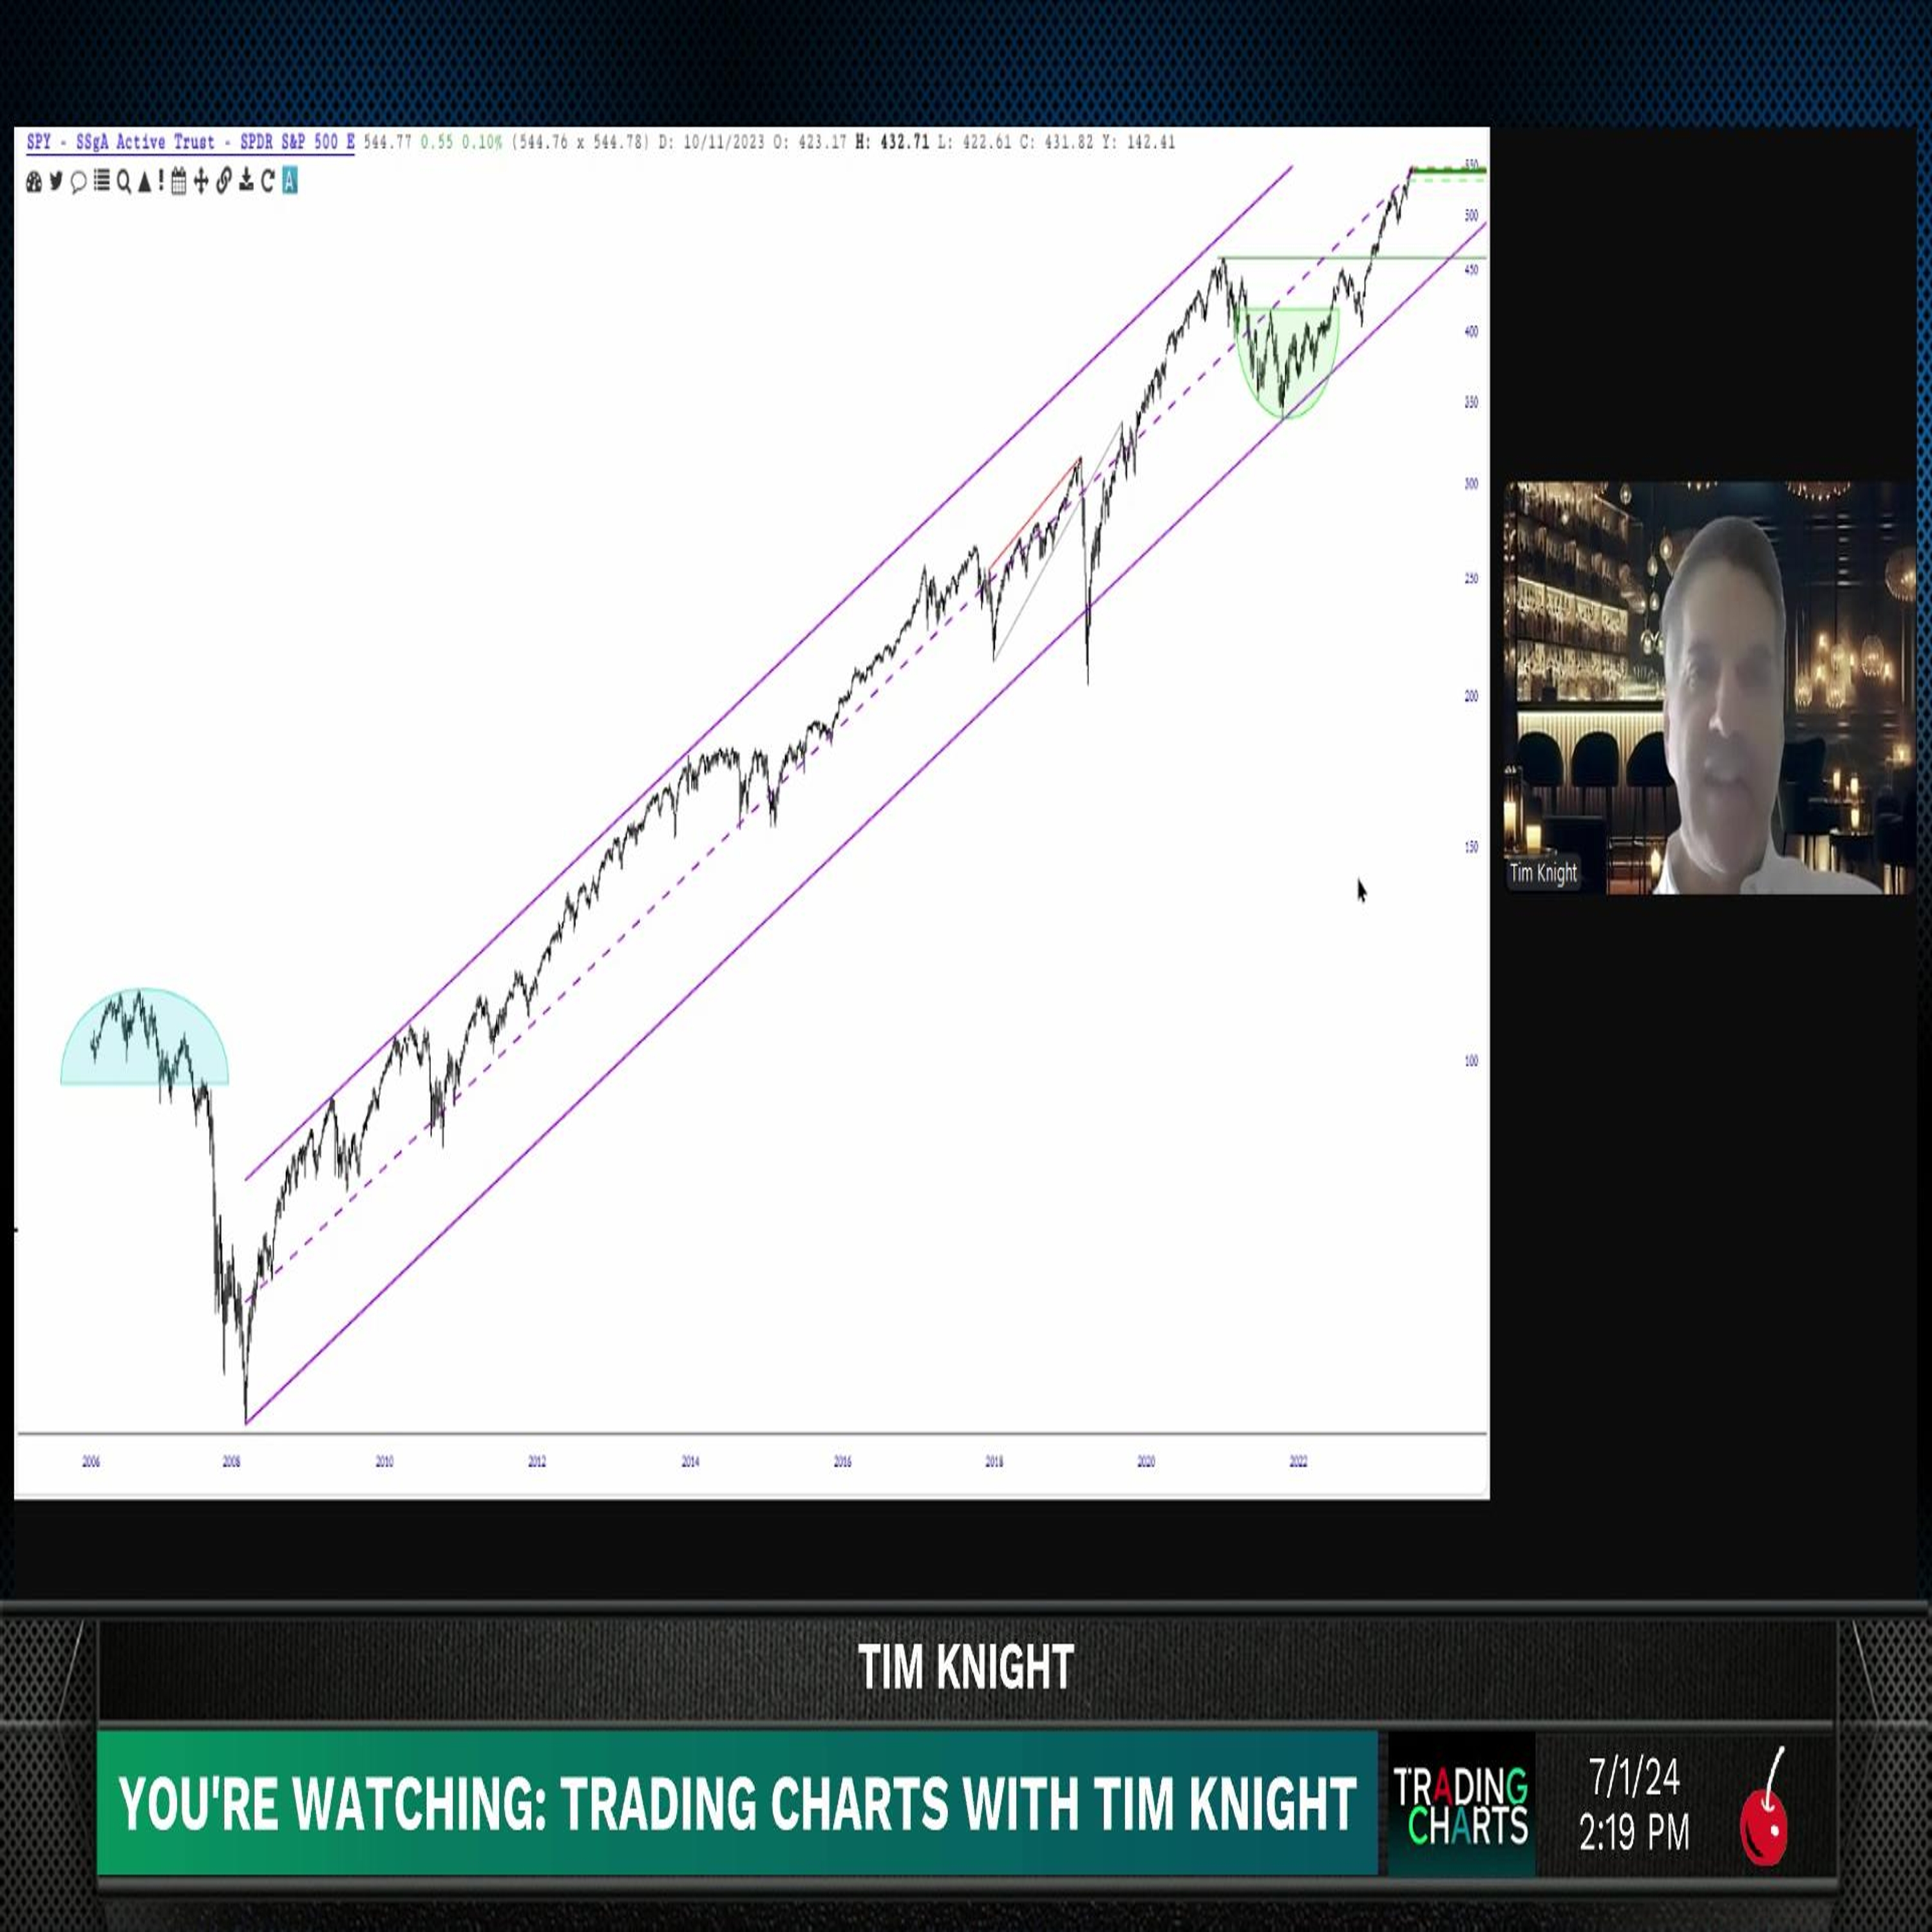Click the low value L: 422.61
This screenshot has width=1932, height=1932.
[x=974, y=142]
